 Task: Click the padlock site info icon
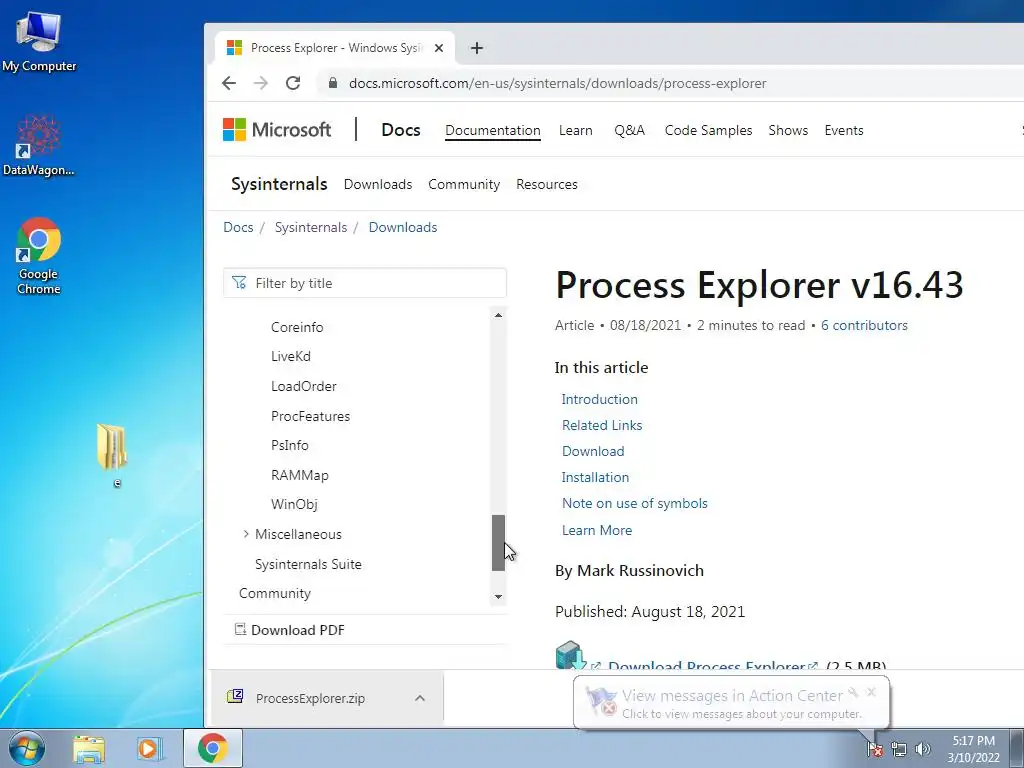333,83
